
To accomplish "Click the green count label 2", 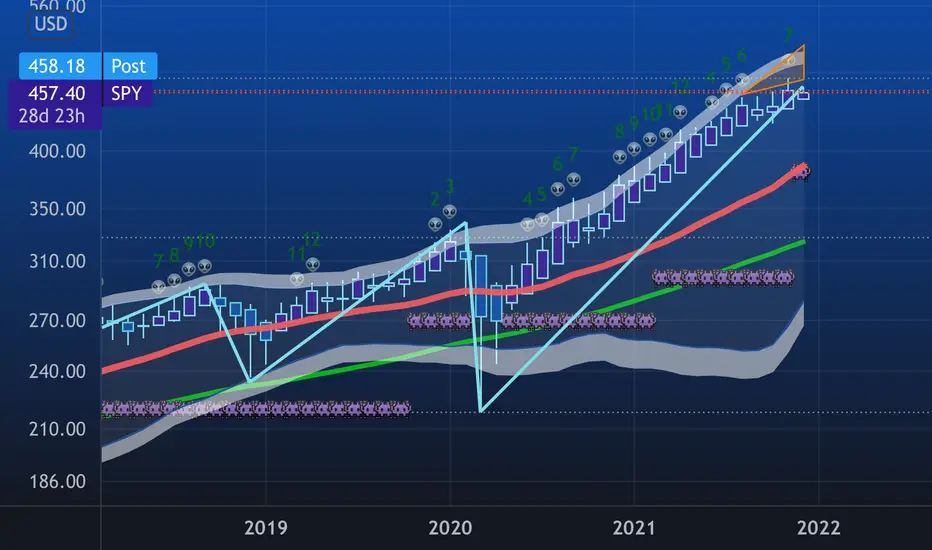I will 435,199.
